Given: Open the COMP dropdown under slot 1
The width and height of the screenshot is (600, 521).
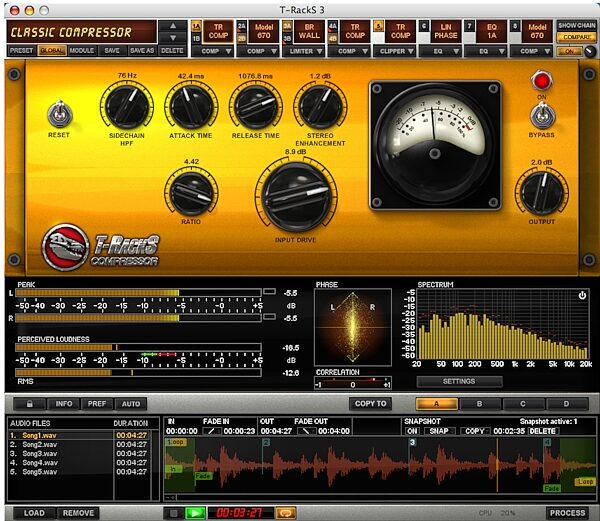Looking at the screenshot, I should point(213,51).
